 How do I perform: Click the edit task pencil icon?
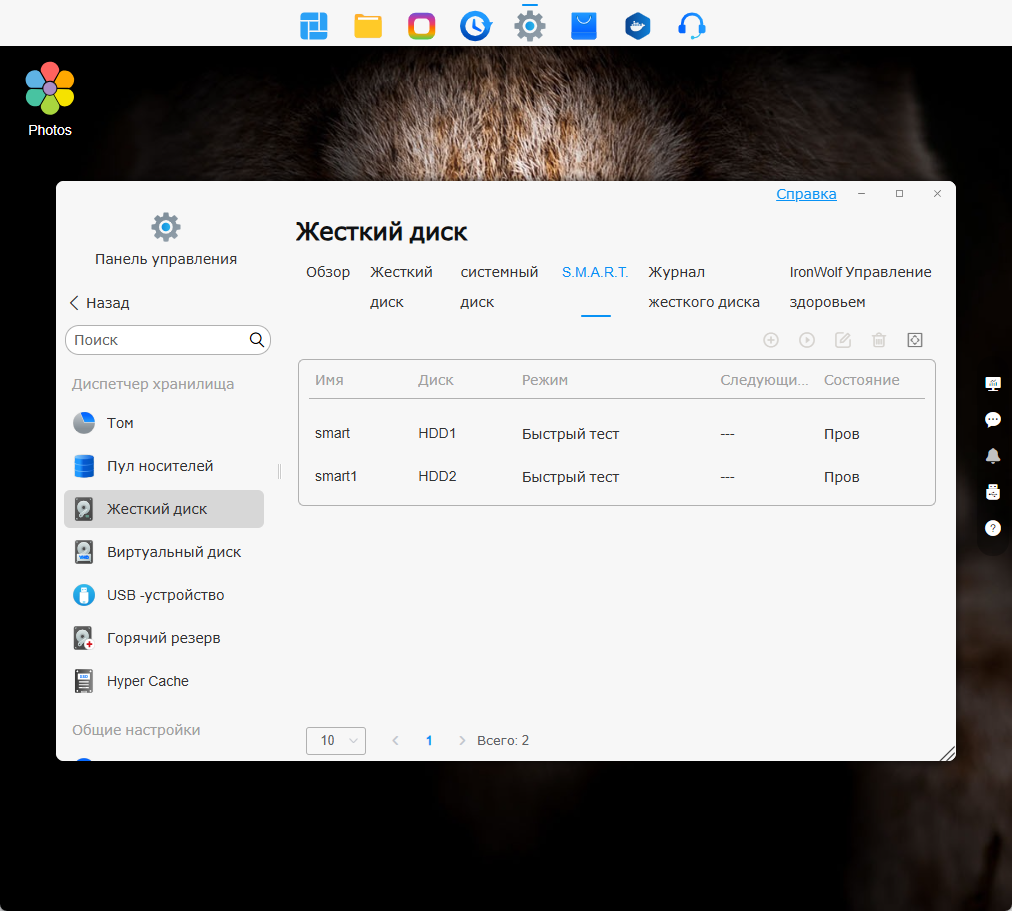click(x=843, y=340)
